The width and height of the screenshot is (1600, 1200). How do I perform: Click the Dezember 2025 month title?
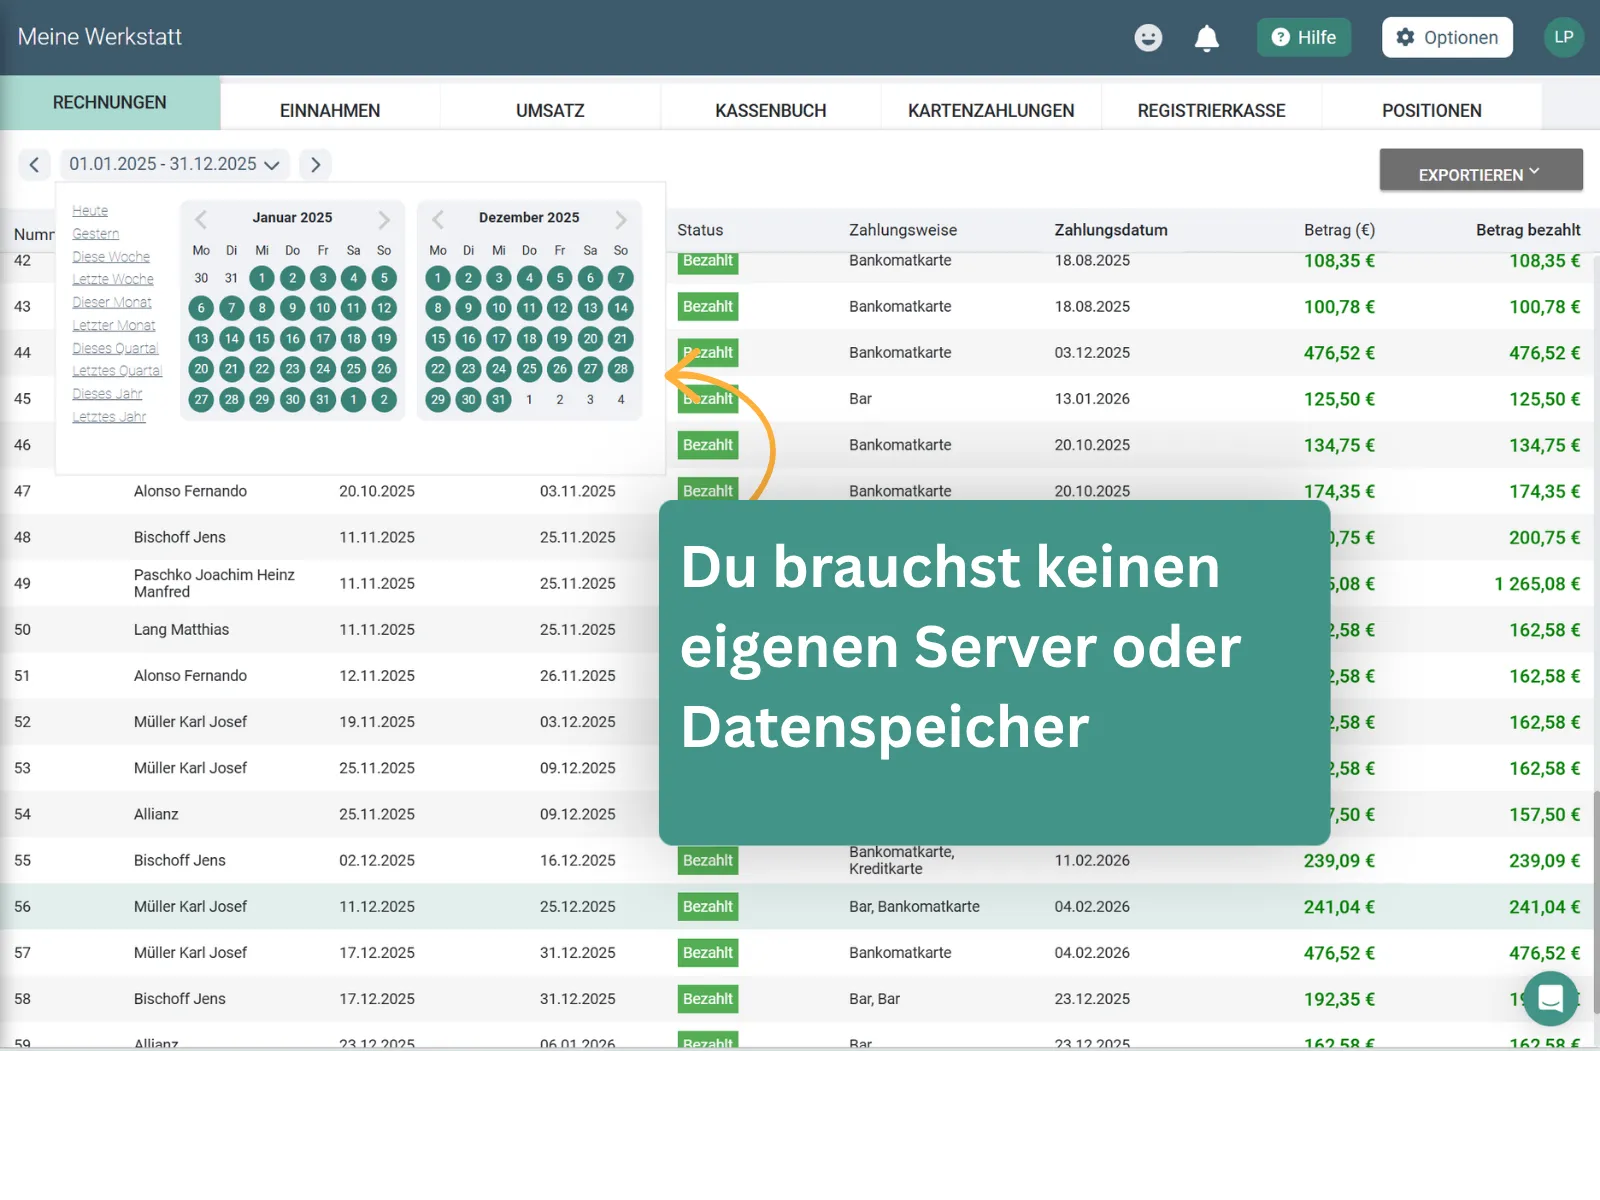click(529, 217)
